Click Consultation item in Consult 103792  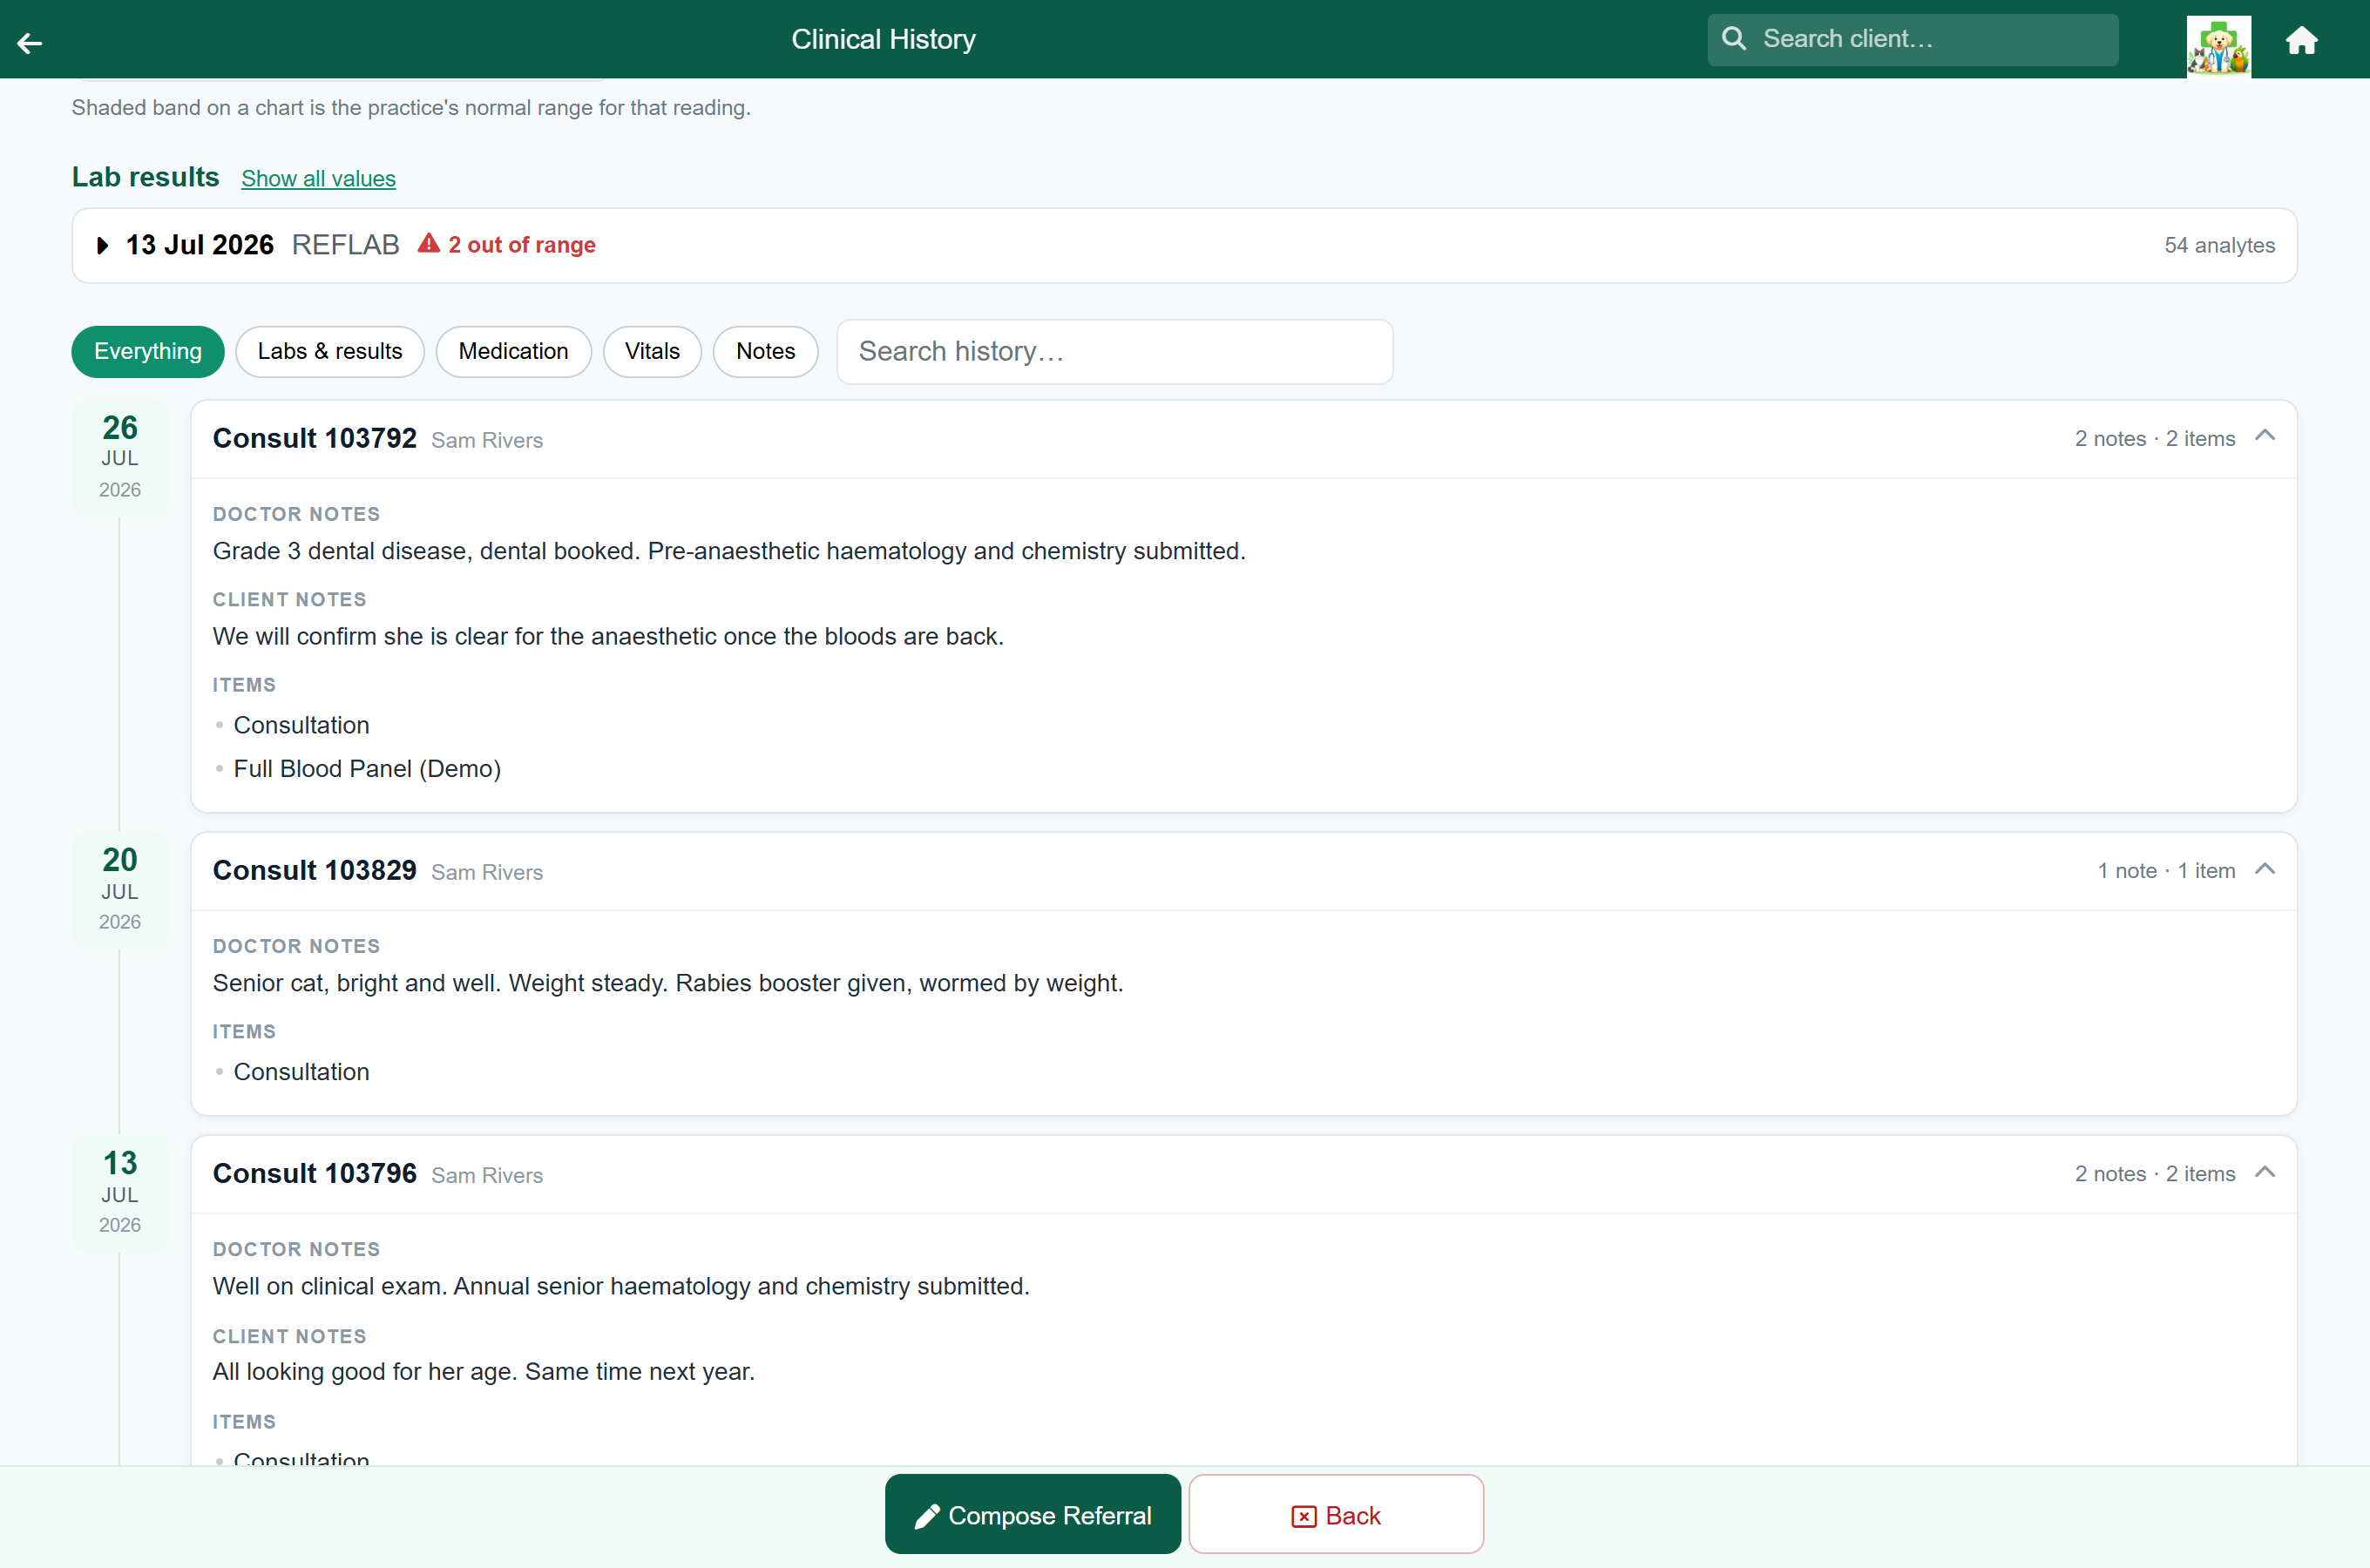[x=301, y=725]
